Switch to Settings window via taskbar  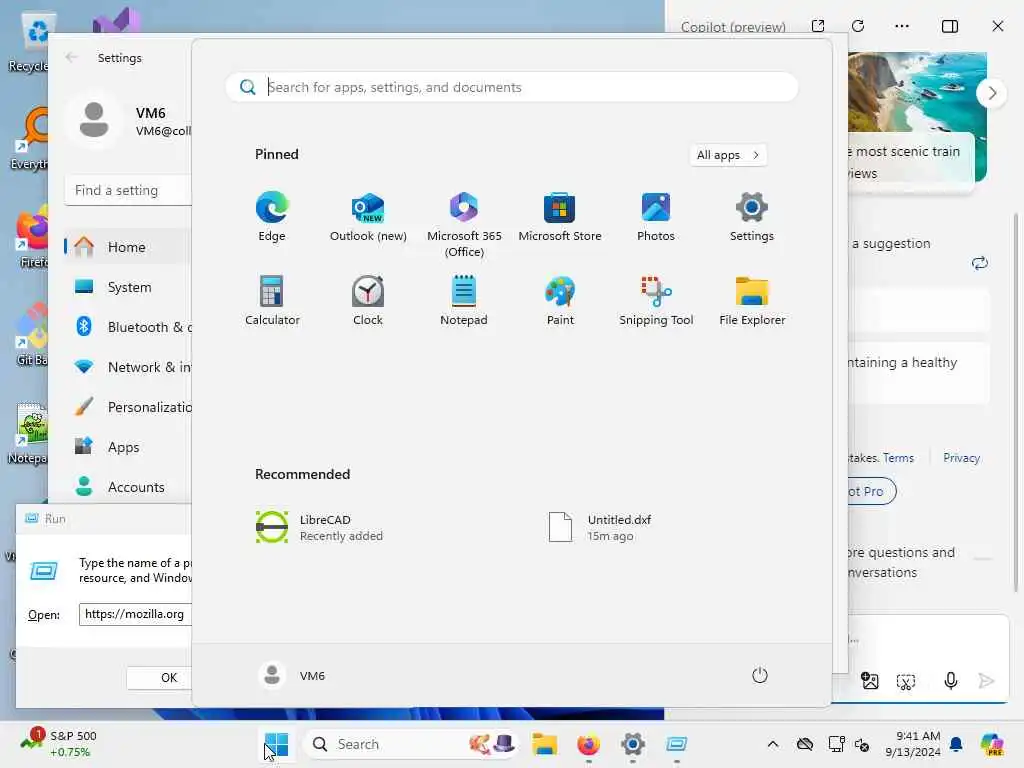tap(633, 744)
